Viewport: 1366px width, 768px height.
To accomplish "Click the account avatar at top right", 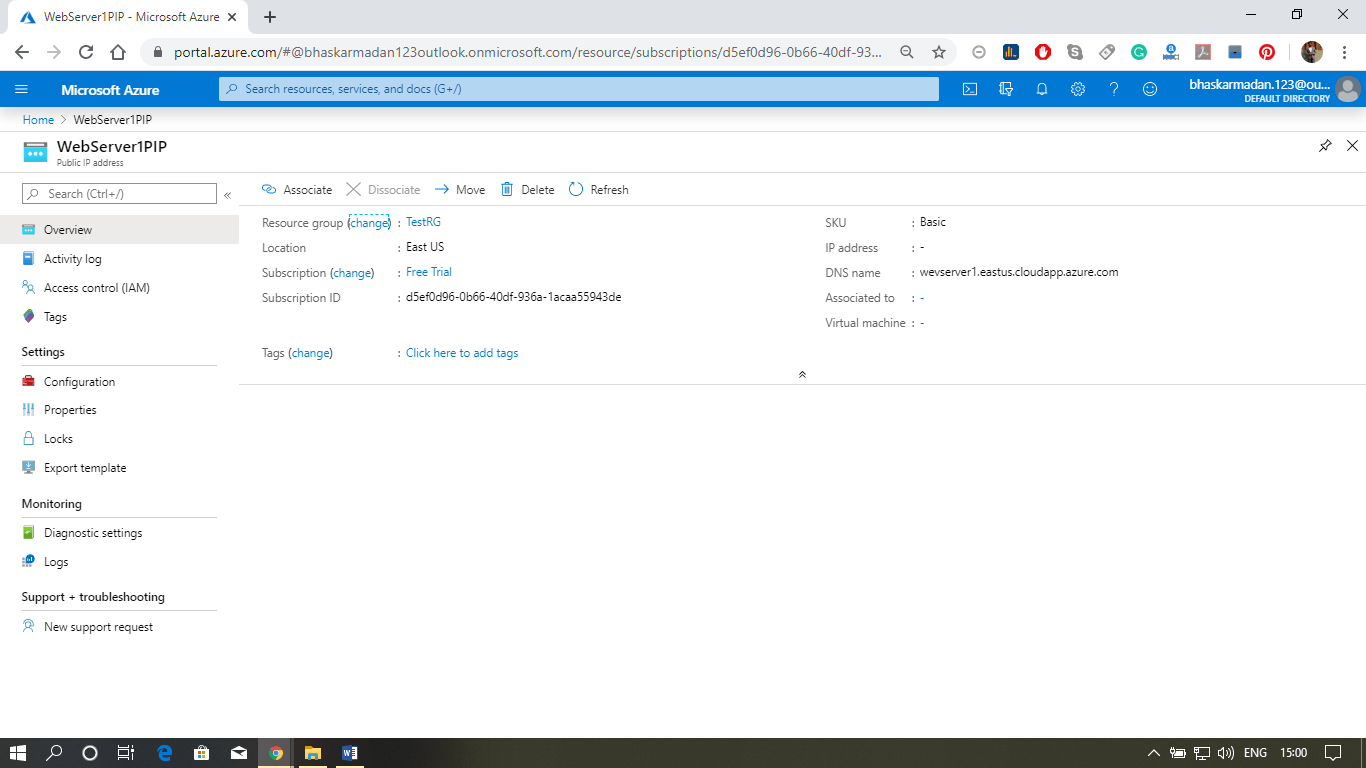I will coord(1348,90).
